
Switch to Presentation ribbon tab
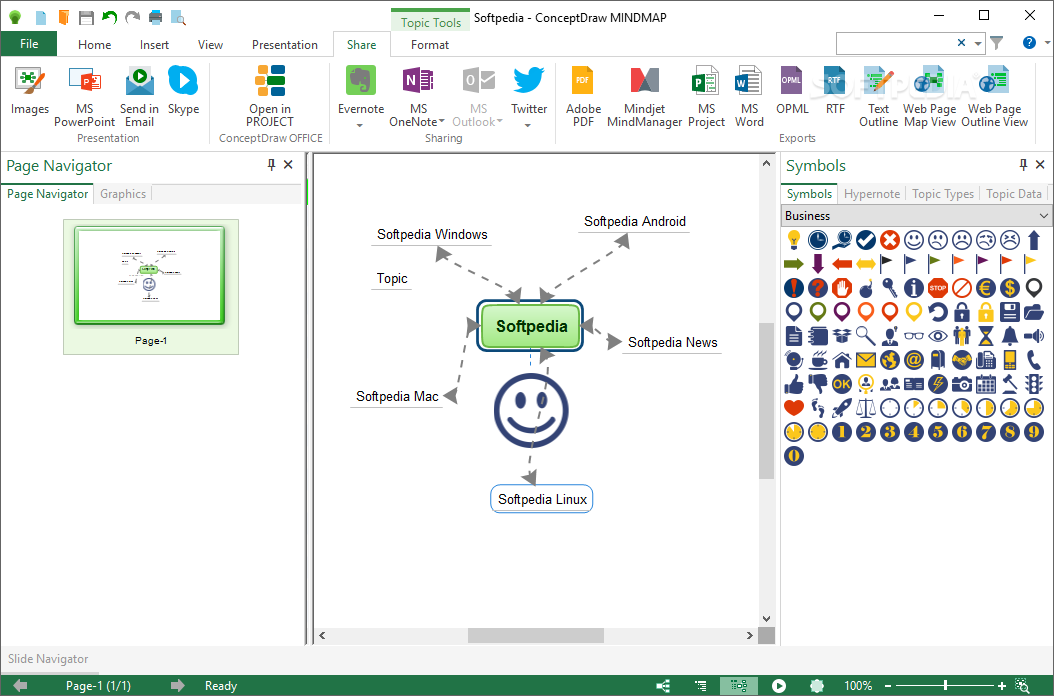(284, 44)
